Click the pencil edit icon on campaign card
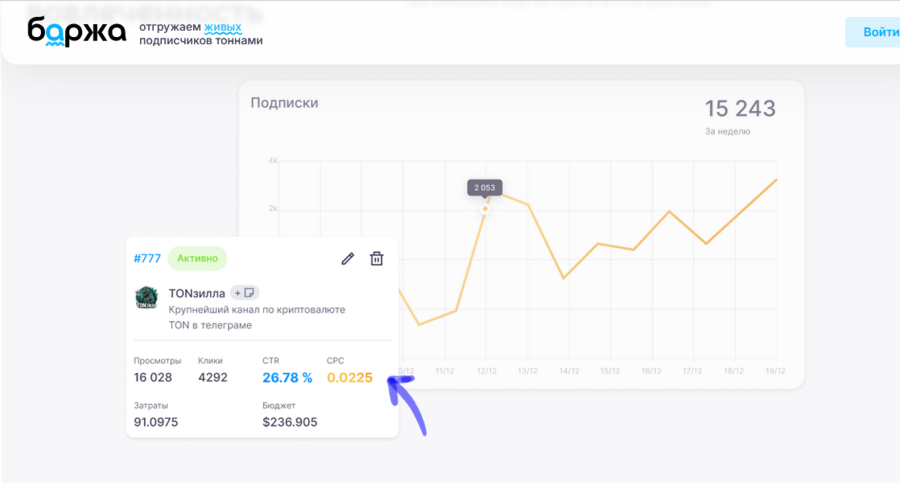 (x=348, y=259)
